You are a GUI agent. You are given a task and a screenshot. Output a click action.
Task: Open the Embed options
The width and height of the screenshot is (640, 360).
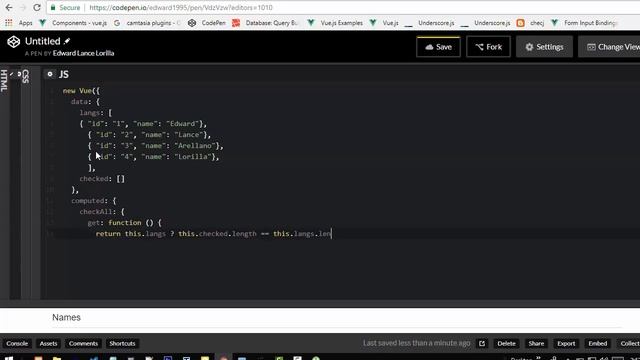(x=598, y=344)
